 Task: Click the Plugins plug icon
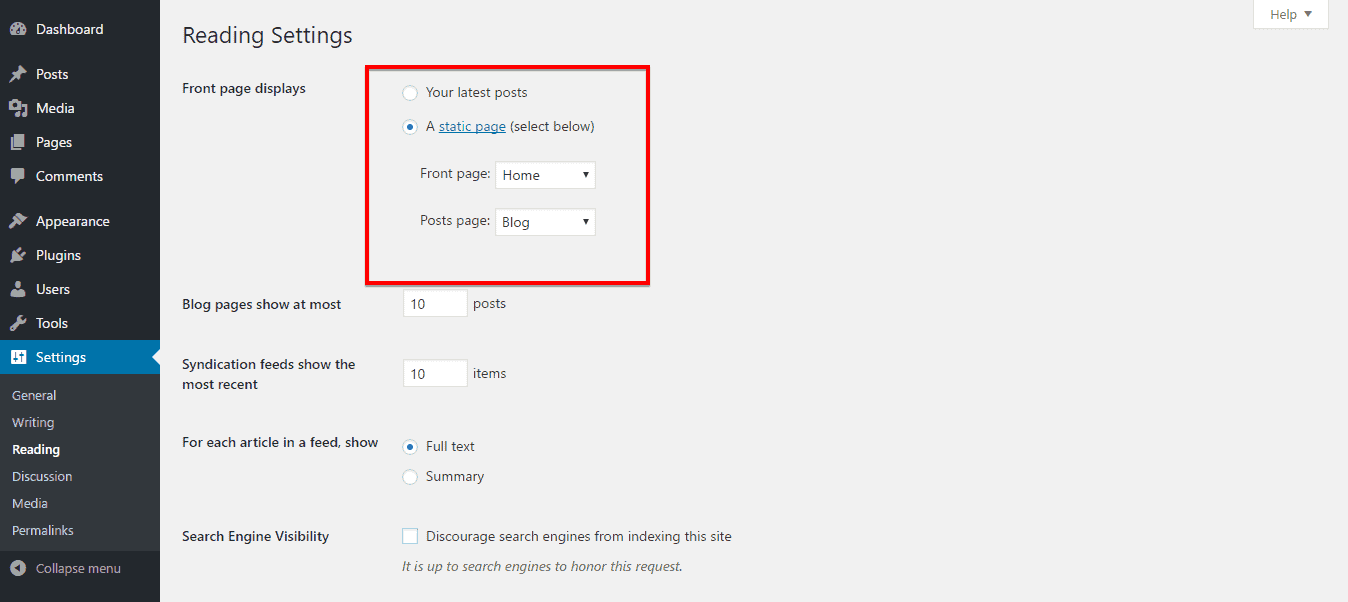click(18, 255)
